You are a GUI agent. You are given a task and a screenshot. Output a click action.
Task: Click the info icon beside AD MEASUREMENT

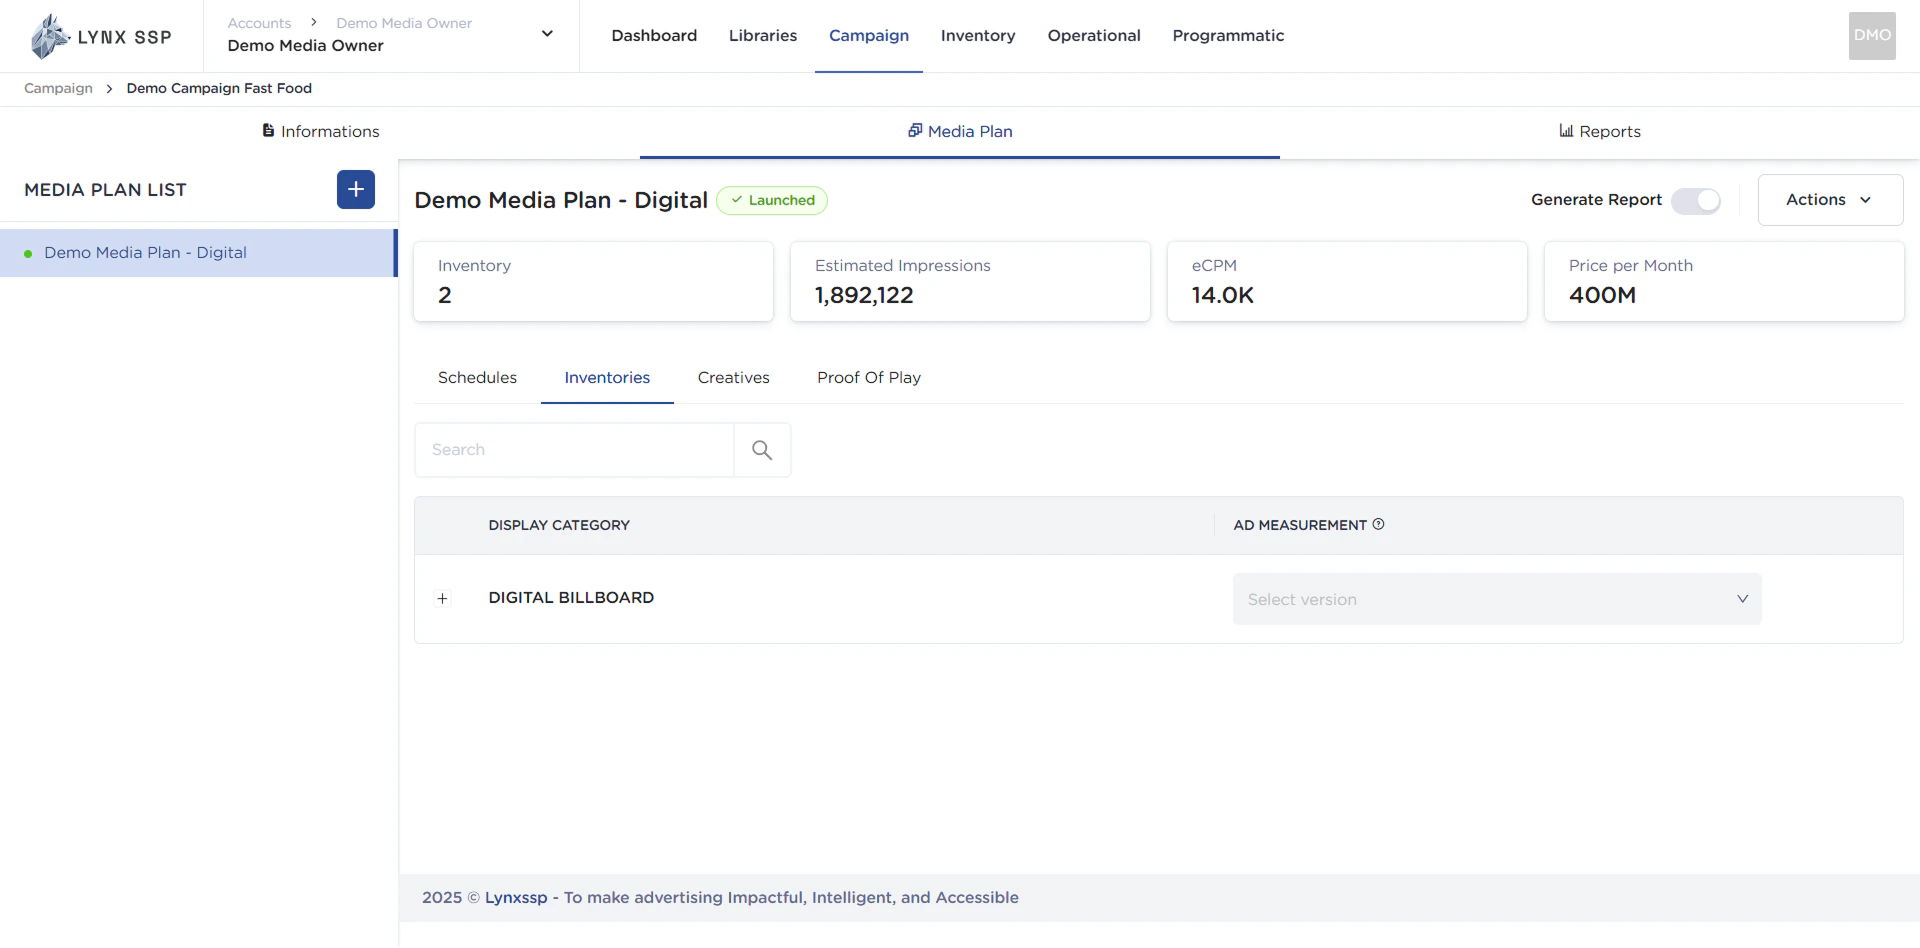1379,524
